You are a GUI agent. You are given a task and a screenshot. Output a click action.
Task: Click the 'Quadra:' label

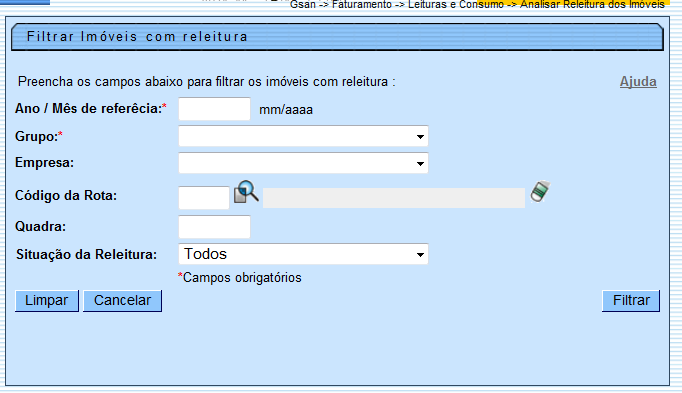[x=40, y=226]
